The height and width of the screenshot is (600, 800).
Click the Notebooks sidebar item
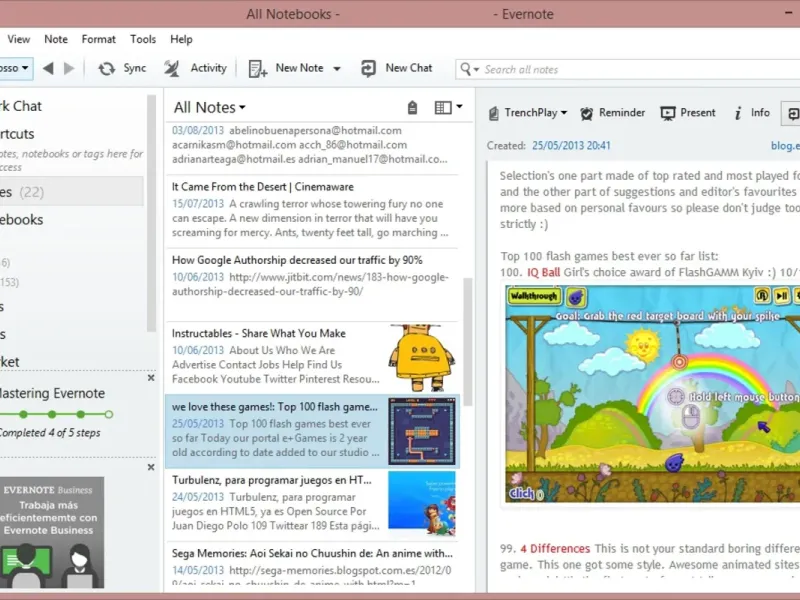click(x=21, y=220)
